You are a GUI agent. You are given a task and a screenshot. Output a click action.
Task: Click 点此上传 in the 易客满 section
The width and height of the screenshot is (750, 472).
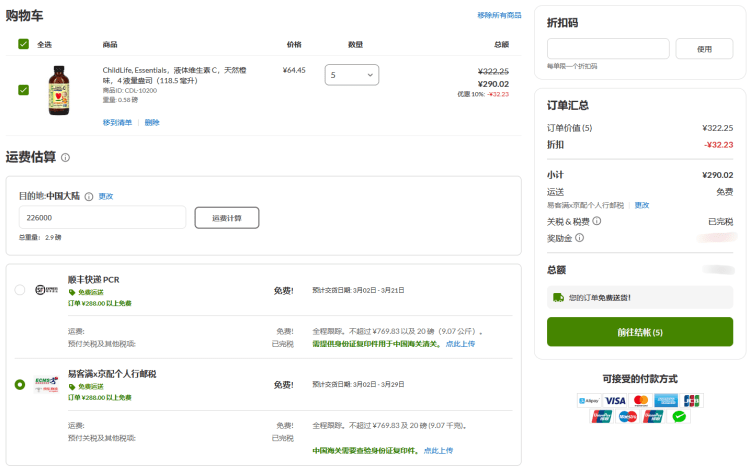click(x=438, y=450)
